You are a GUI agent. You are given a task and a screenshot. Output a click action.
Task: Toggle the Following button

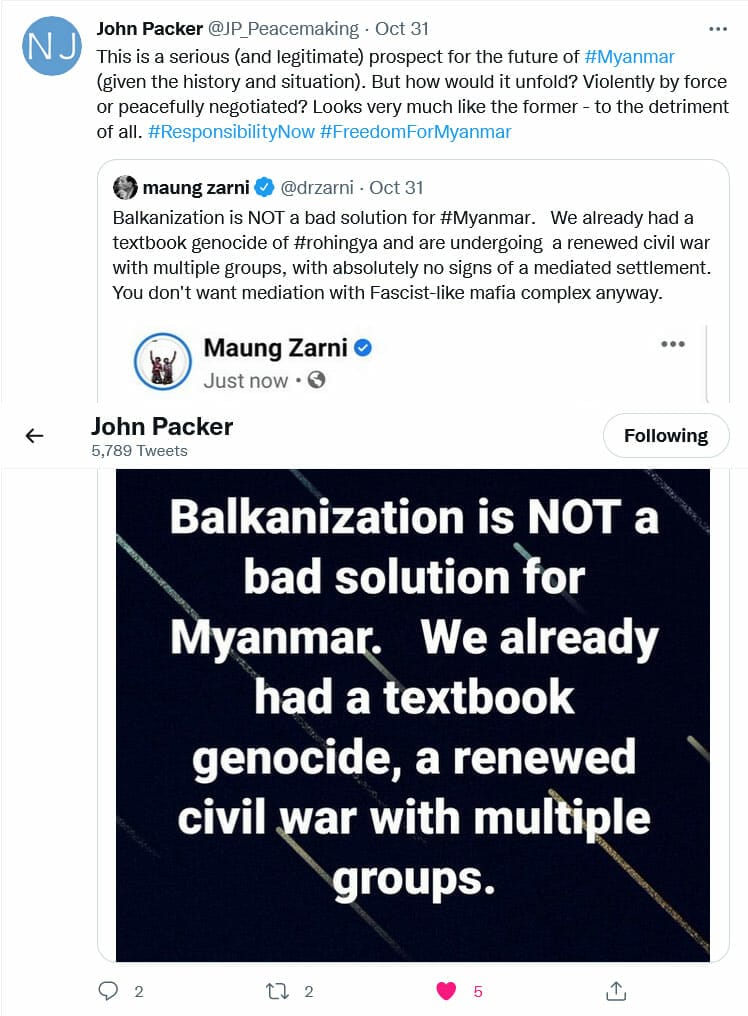coord(665,435)
